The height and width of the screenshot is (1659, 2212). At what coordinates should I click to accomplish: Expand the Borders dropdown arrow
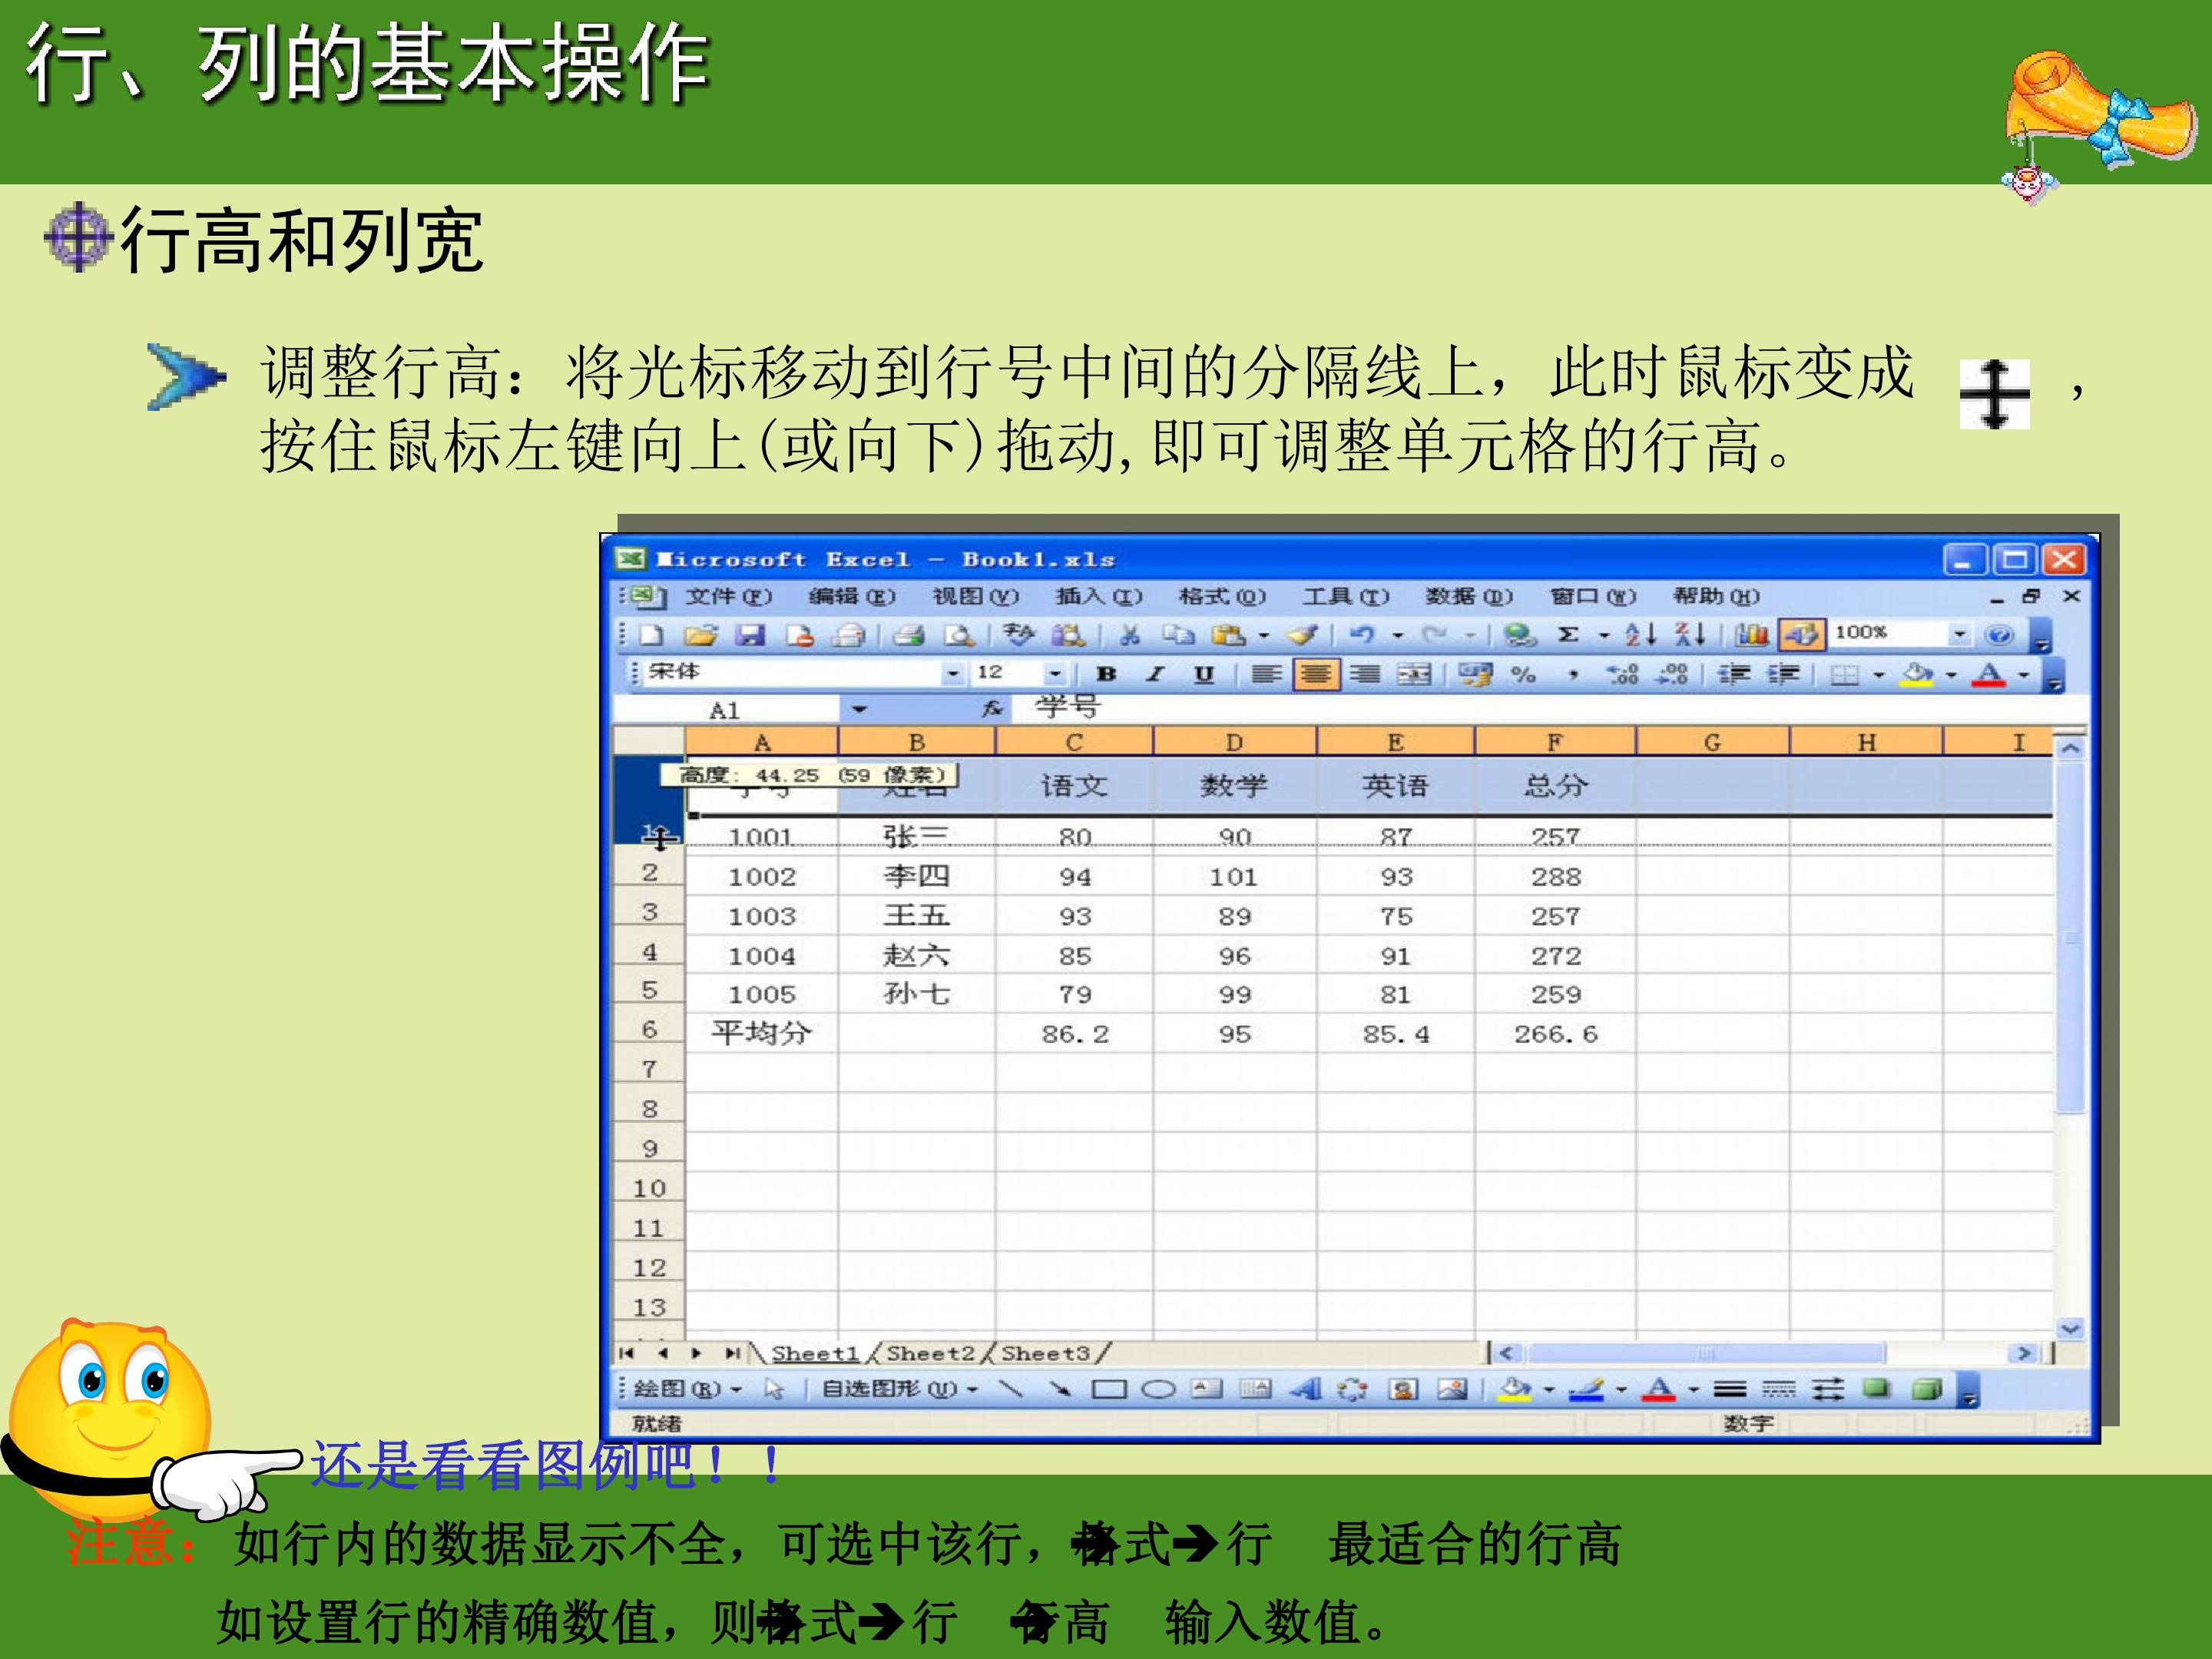click(1878, 676)
